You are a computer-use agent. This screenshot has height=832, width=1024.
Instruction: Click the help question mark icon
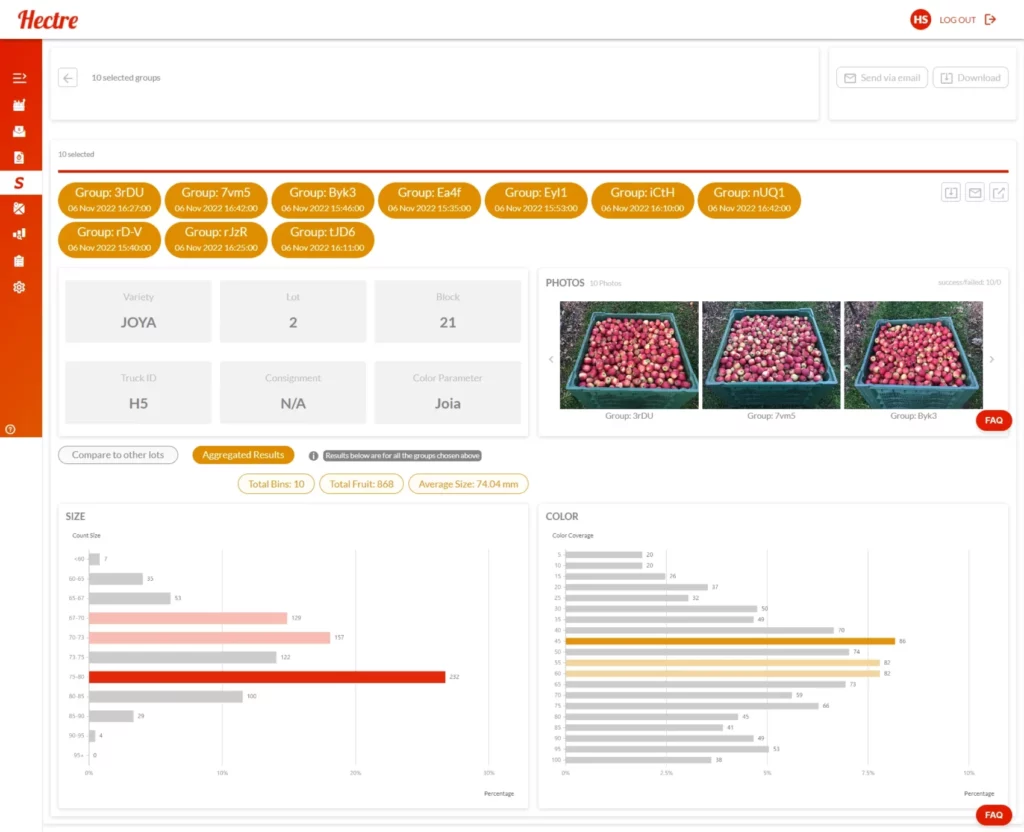pos(10,429)
